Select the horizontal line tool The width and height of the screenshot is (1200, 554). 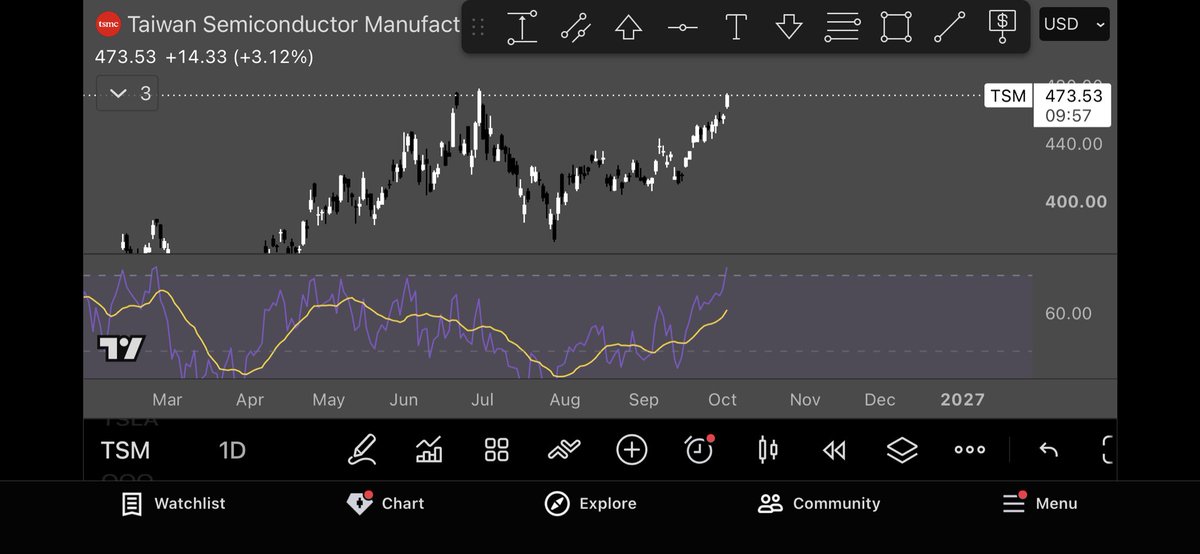(682, 27)
